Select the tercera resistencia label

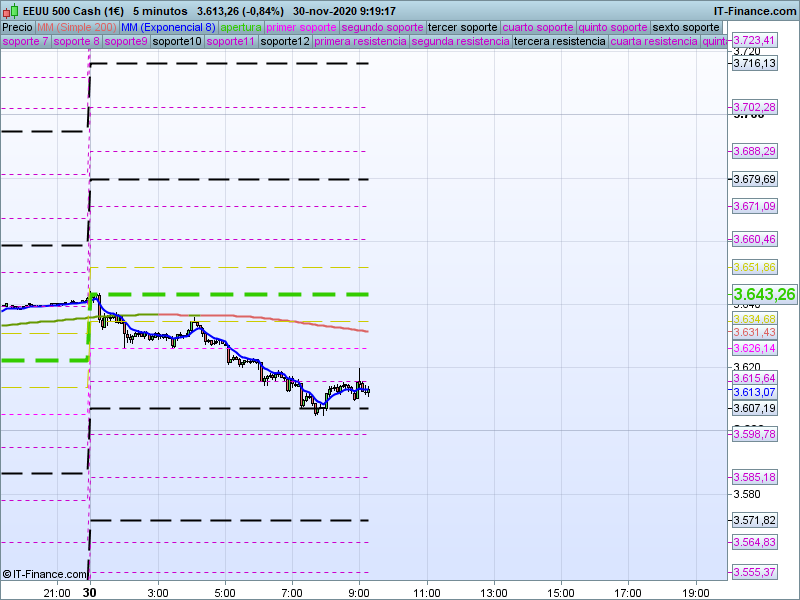560,41
